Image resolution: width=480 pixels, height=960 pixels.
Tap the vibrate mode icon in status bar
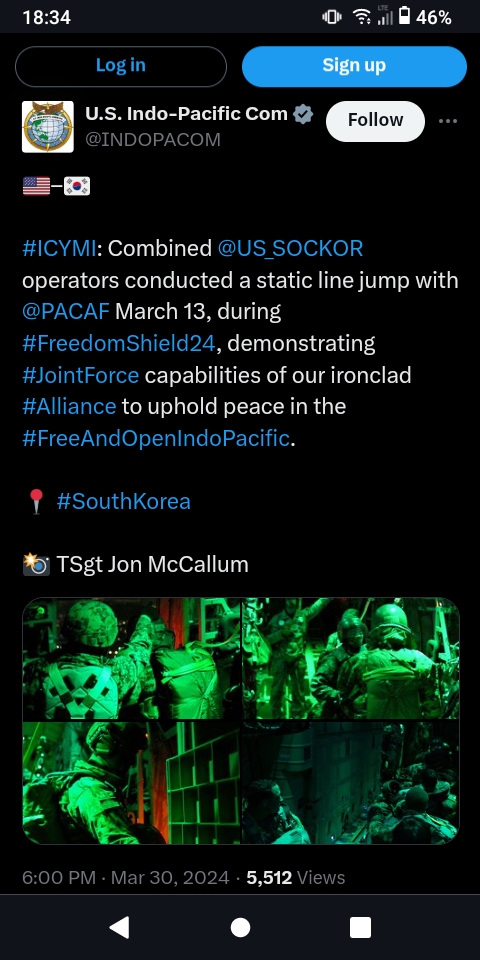click(x=331, y=17)
